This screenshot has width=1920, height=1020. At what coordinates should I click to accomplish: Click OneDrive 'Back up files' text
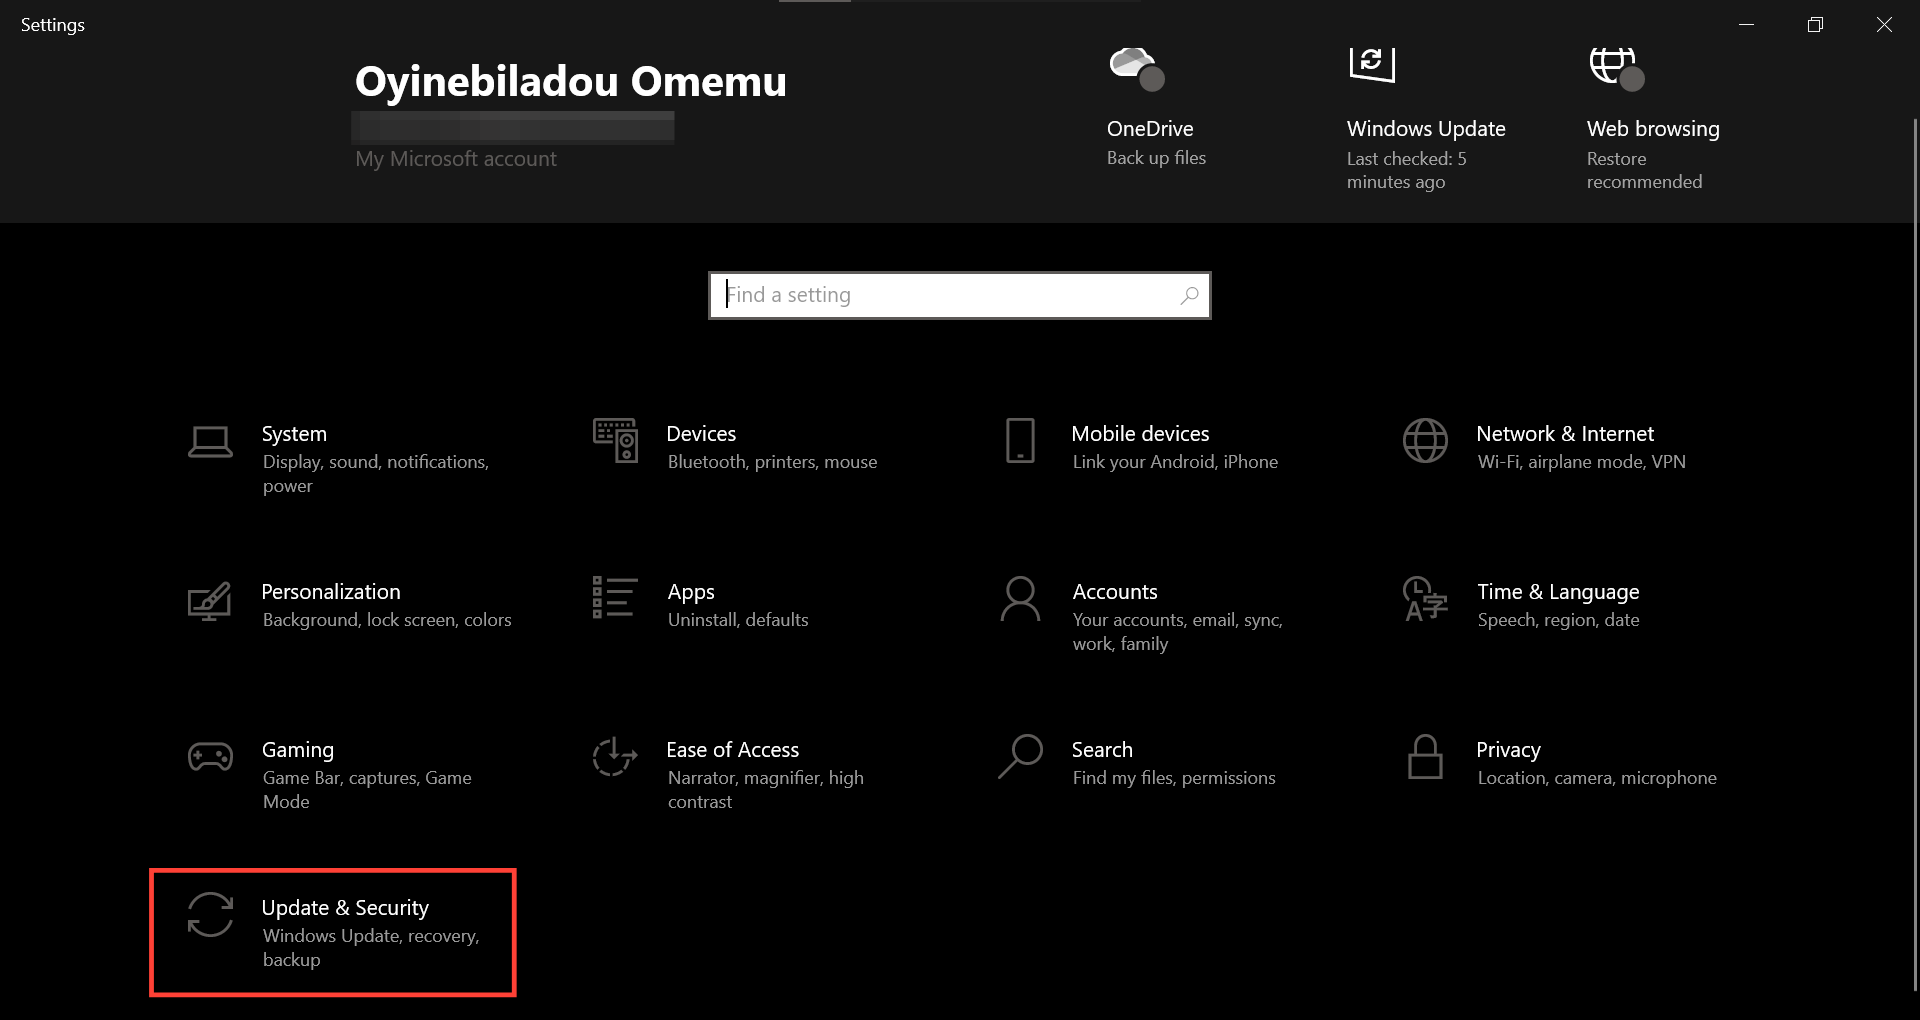click(1156, 158)
